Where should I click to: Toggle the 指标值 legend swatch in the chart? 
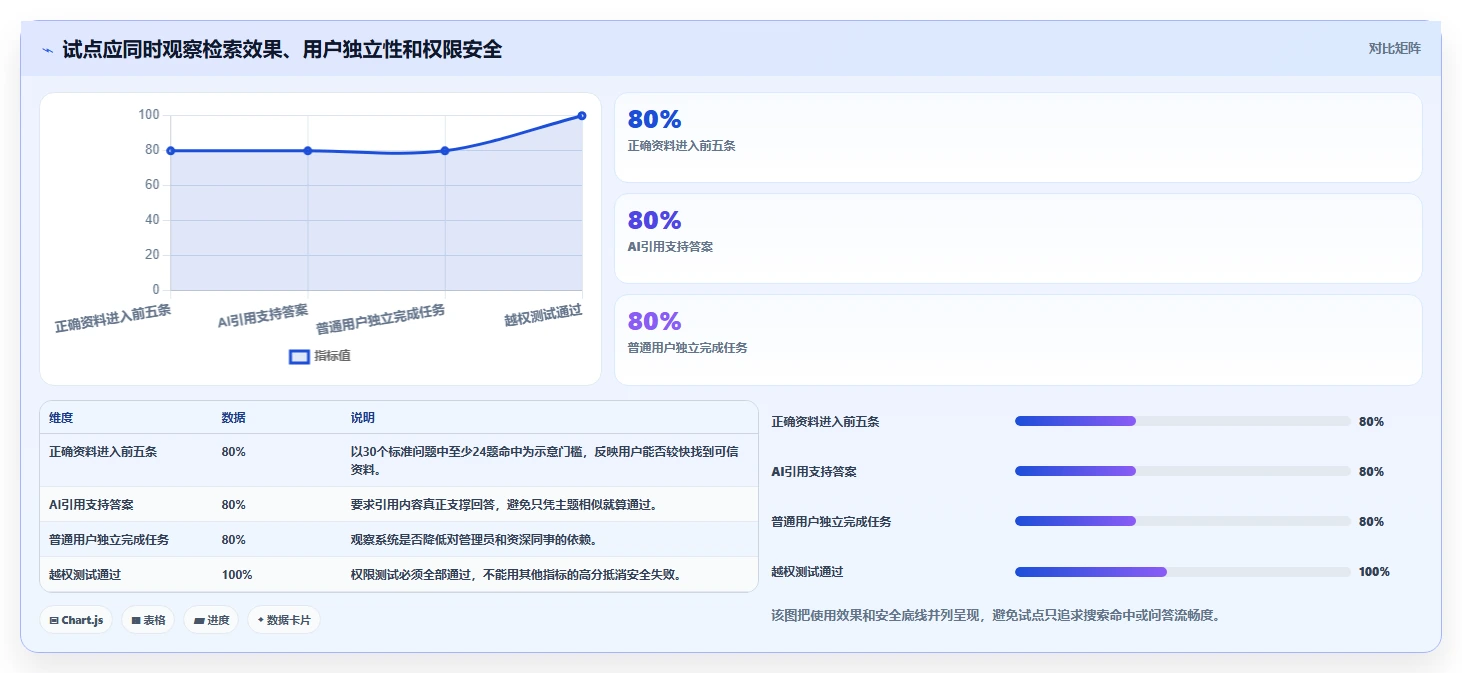click(x=299, y=356)
